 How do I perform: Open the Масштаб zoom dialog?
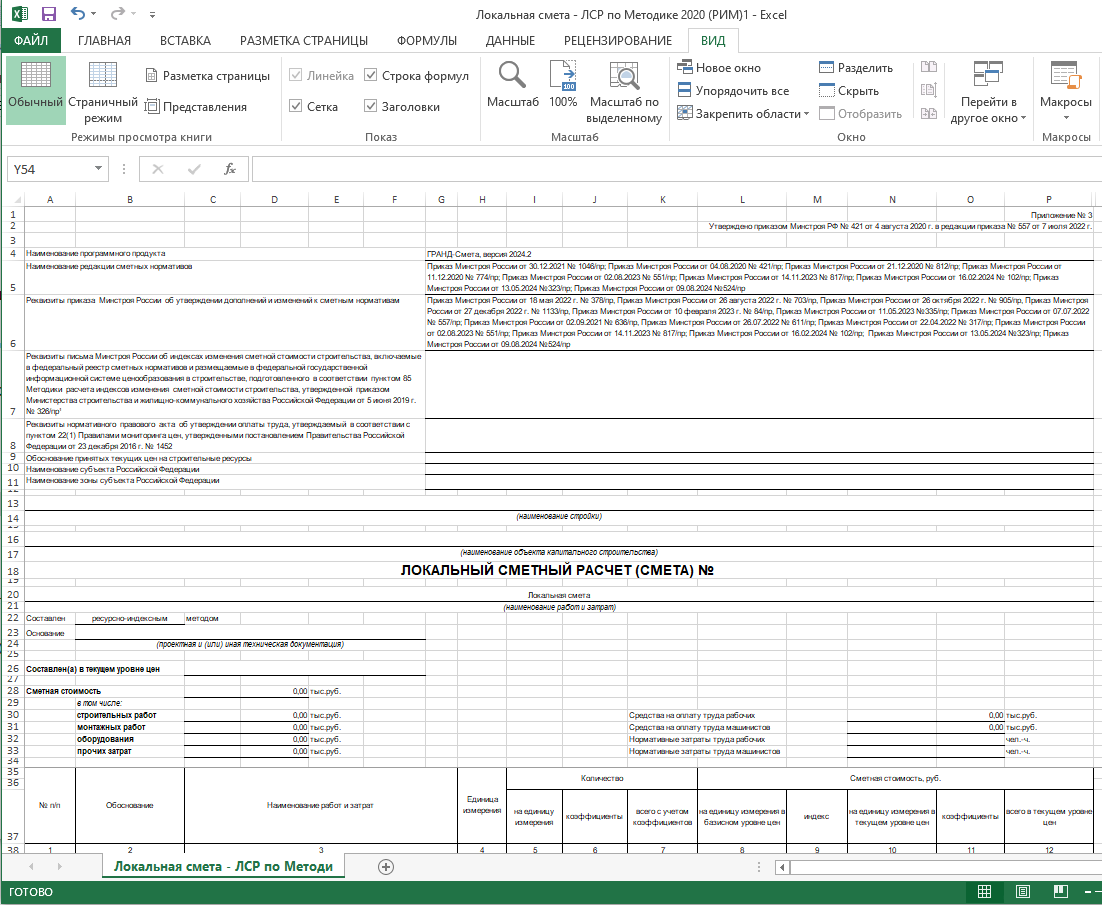click(512, 84)
